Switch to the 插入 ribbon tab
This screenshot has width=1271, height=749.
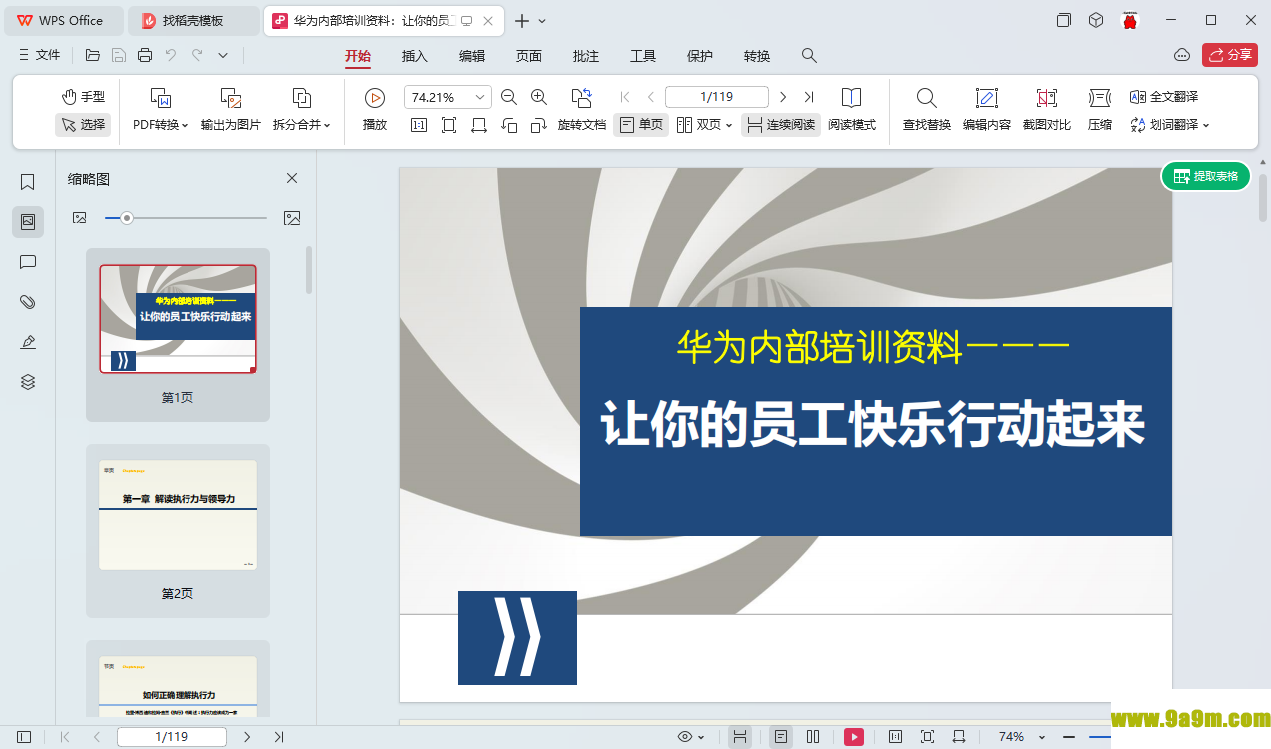pyautogui.click(x=415, y=56)
